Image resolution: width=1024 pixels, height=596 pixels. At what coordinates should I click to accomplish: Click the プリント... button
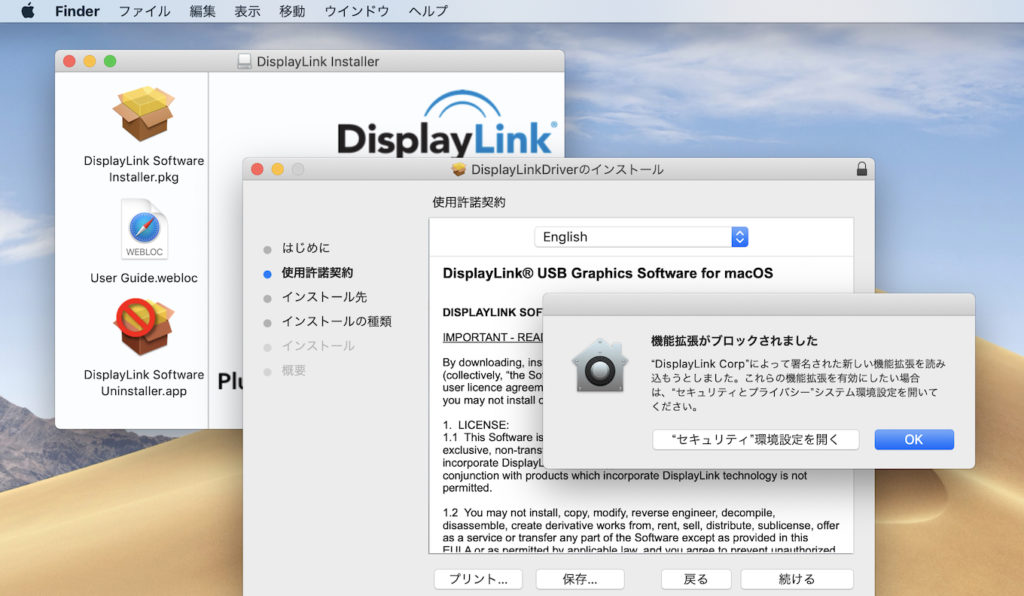pyautogui.click(x=478, y=579)
